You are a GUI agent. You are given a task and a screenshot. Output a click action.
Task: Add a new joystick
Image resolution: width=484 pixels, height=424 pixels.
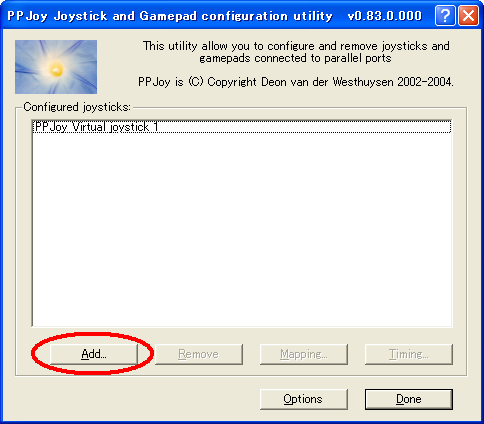point(94,354)
